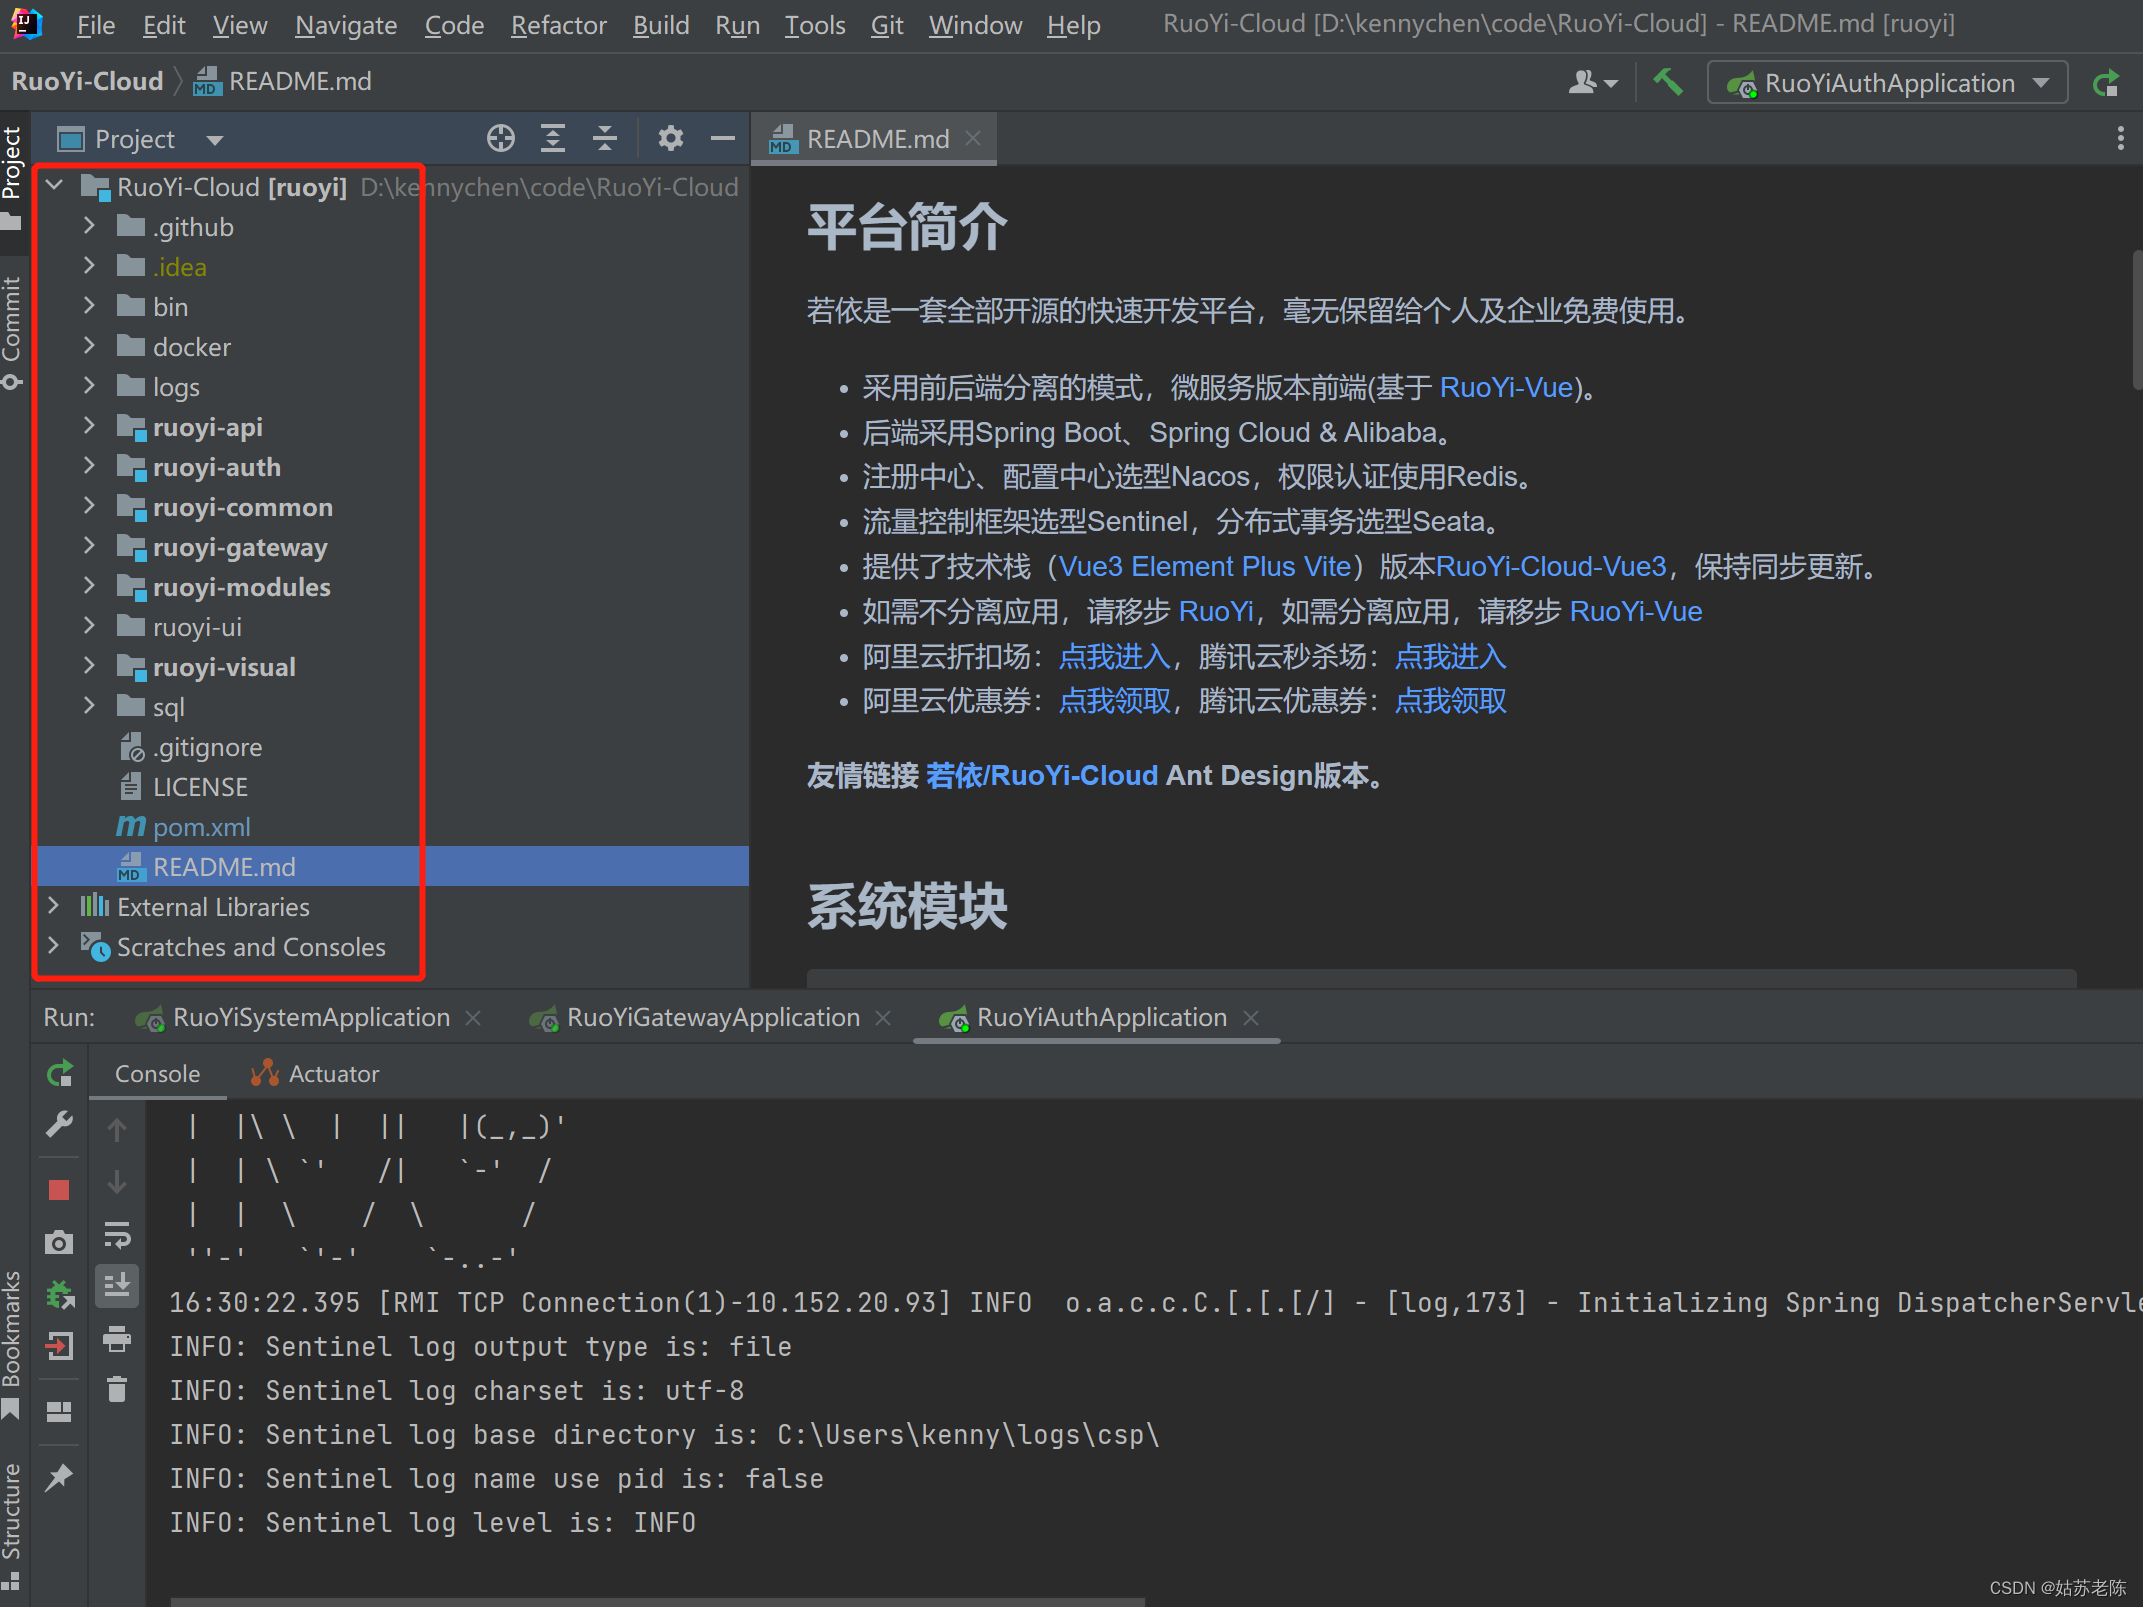Click the wrench icon in Run panel
The height and width of the screenshot is (1607, 2143).
click(59, 1125)
